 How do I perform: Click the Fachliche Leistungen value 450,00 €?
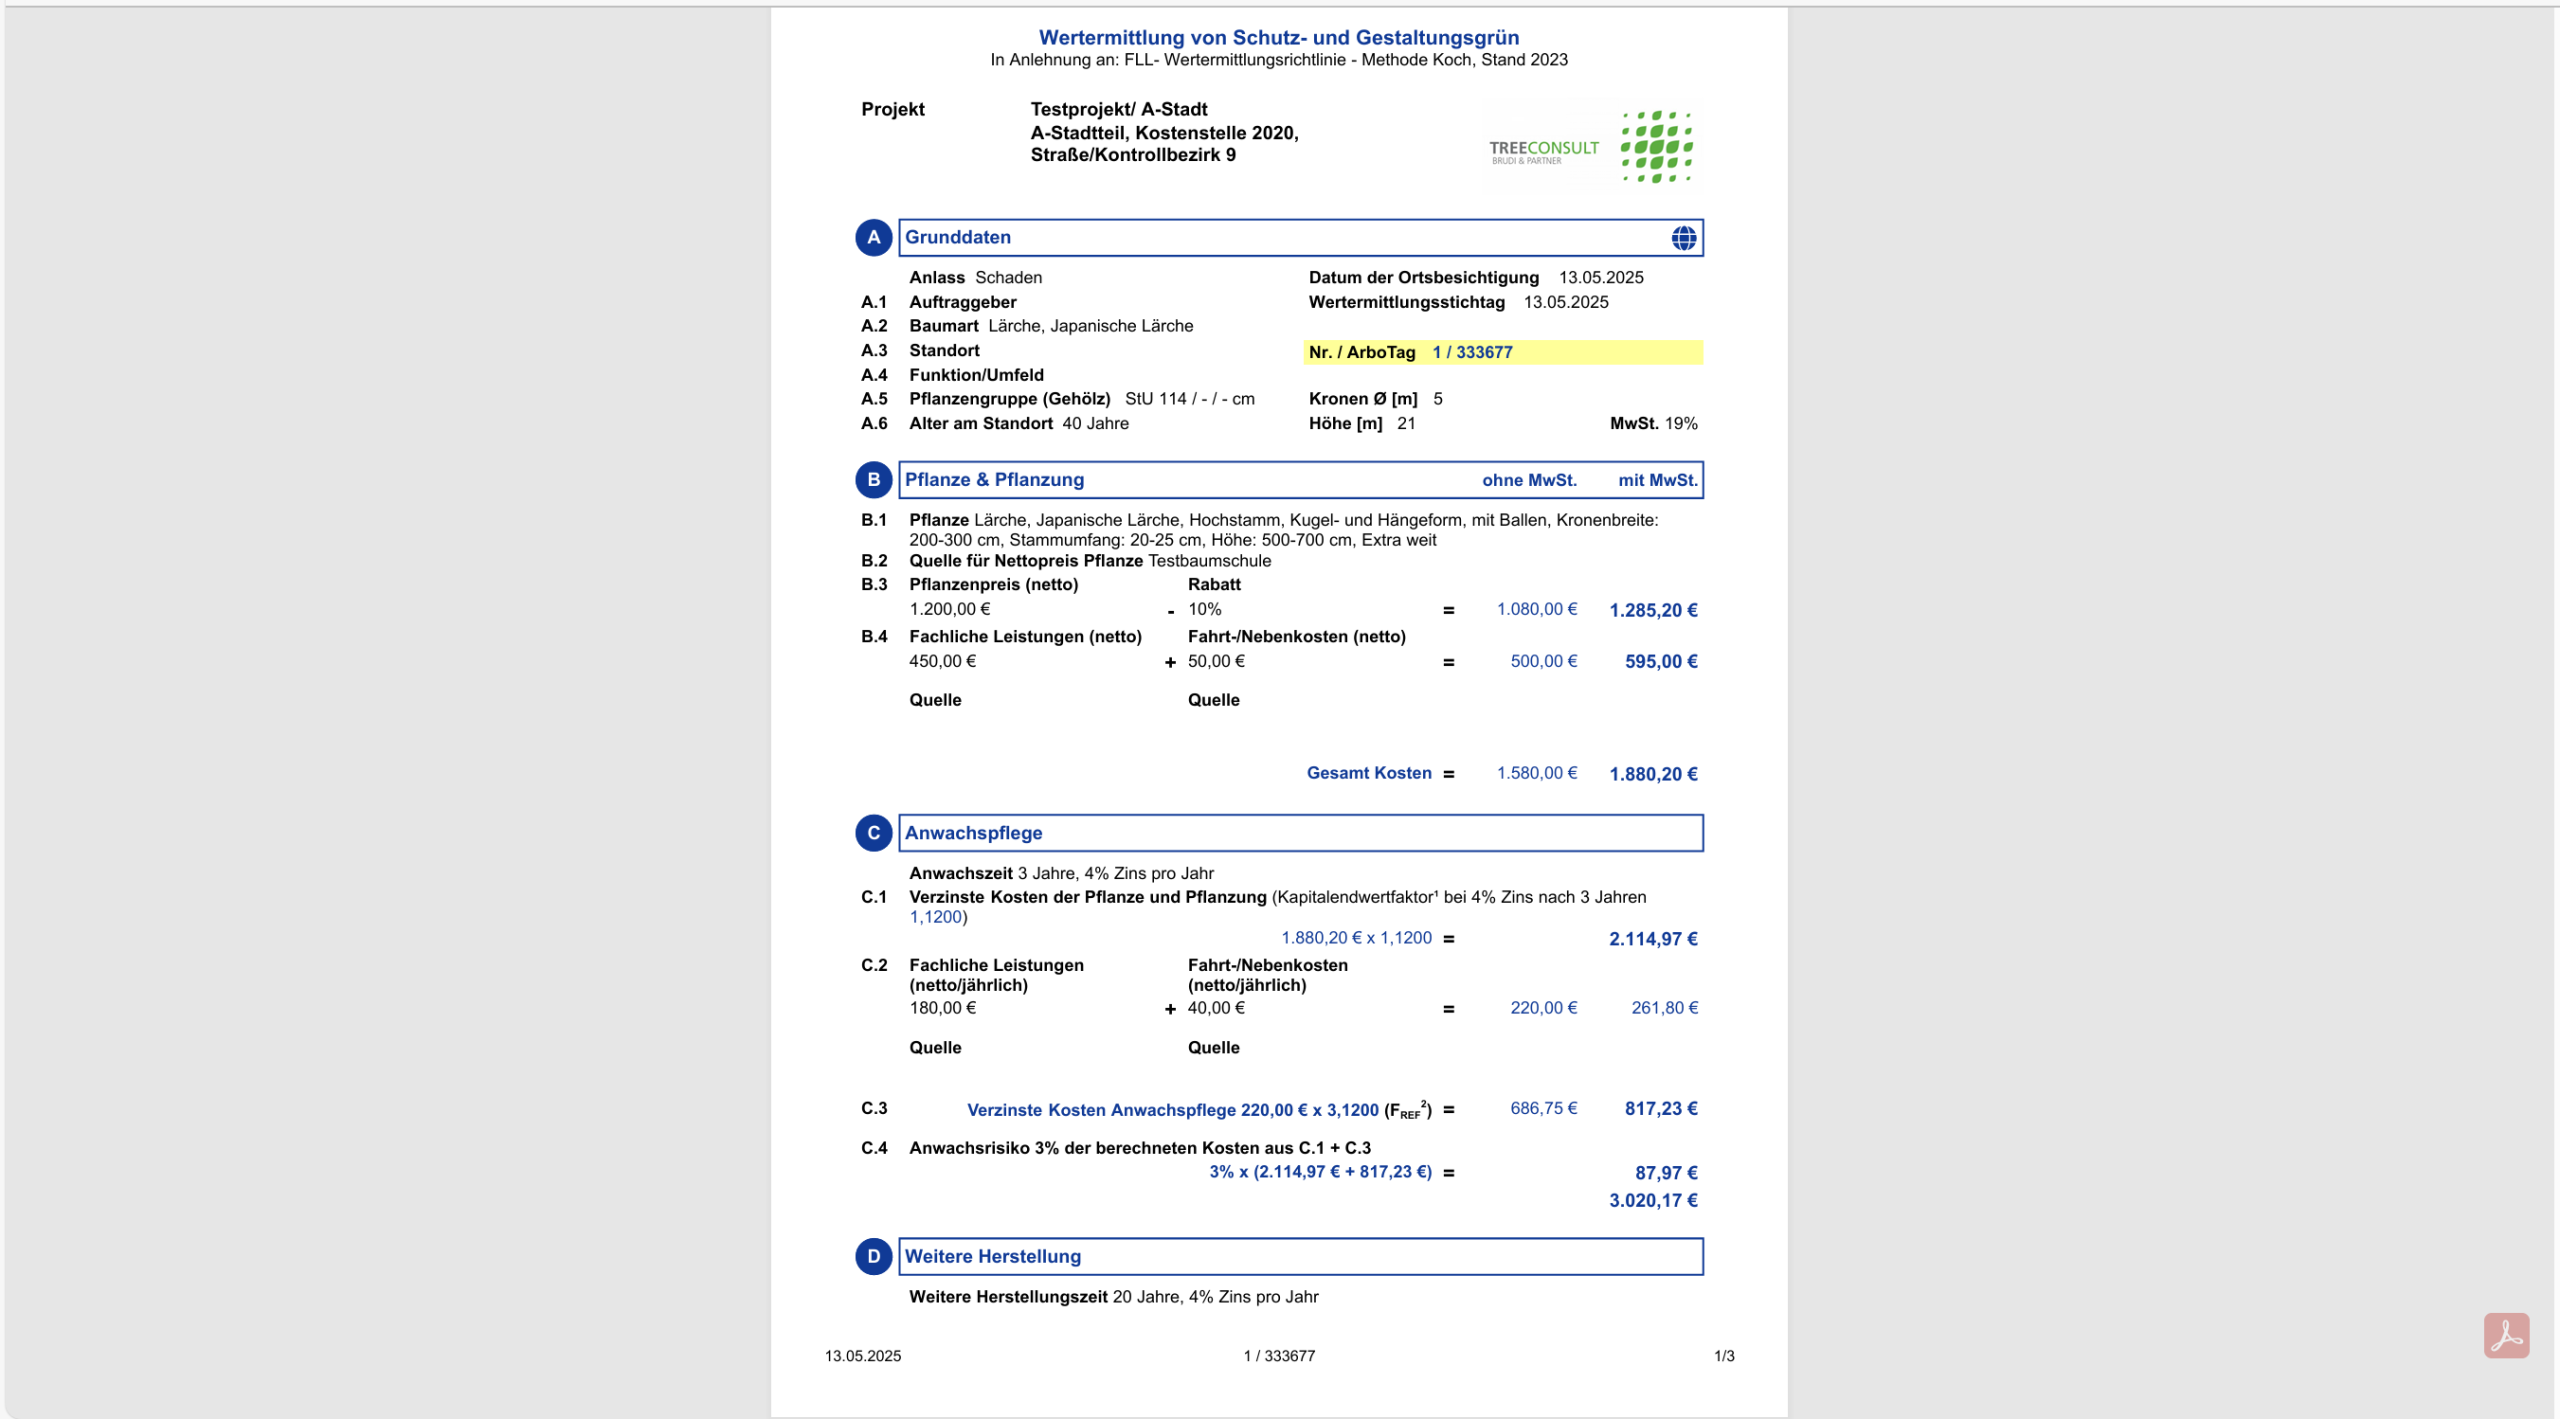(942, 661)
